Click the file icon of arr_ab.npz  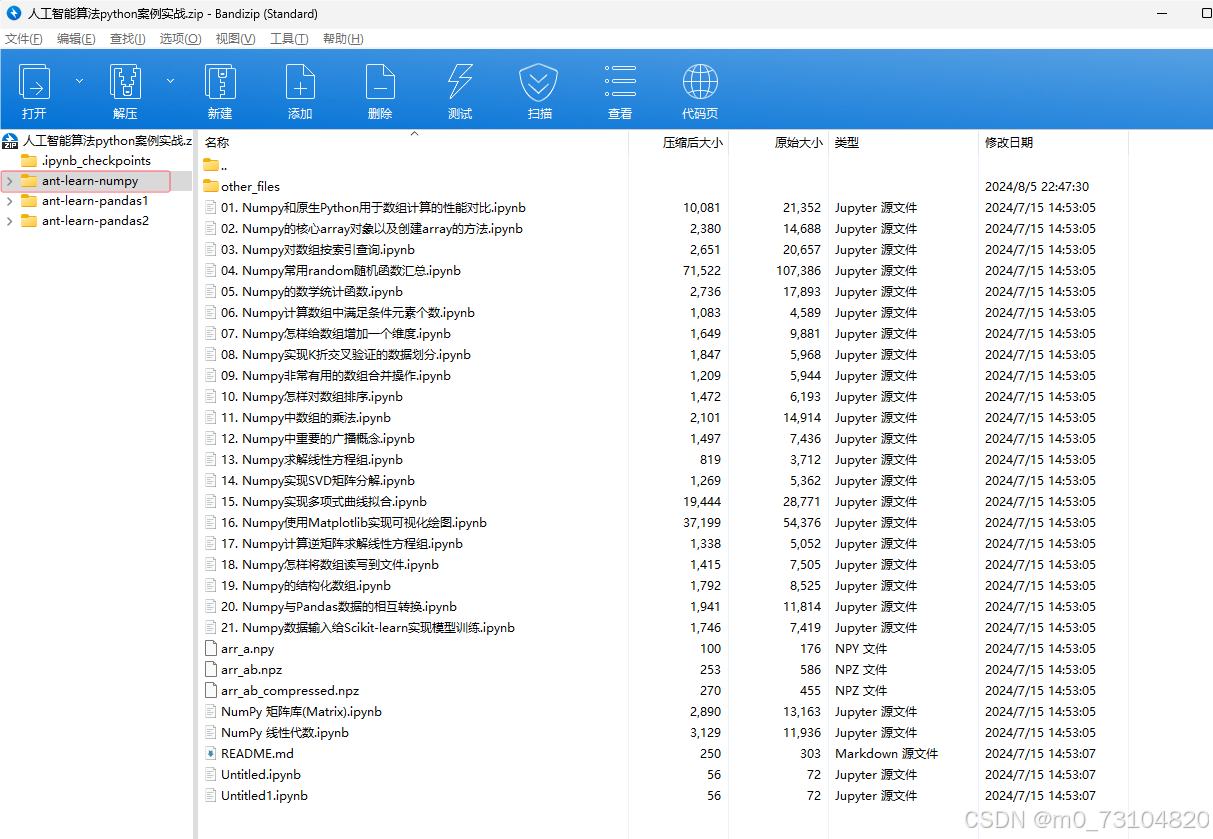coord(210,670)
